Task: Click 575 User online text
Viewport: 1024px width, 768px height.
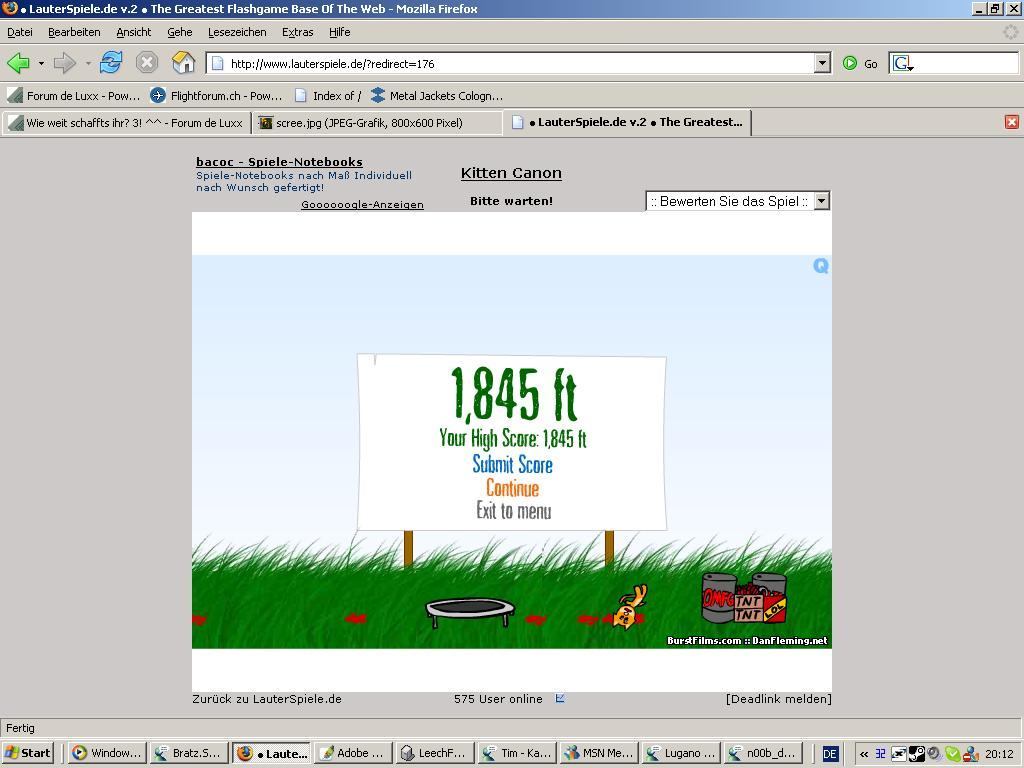Action: tap(498, 699)
